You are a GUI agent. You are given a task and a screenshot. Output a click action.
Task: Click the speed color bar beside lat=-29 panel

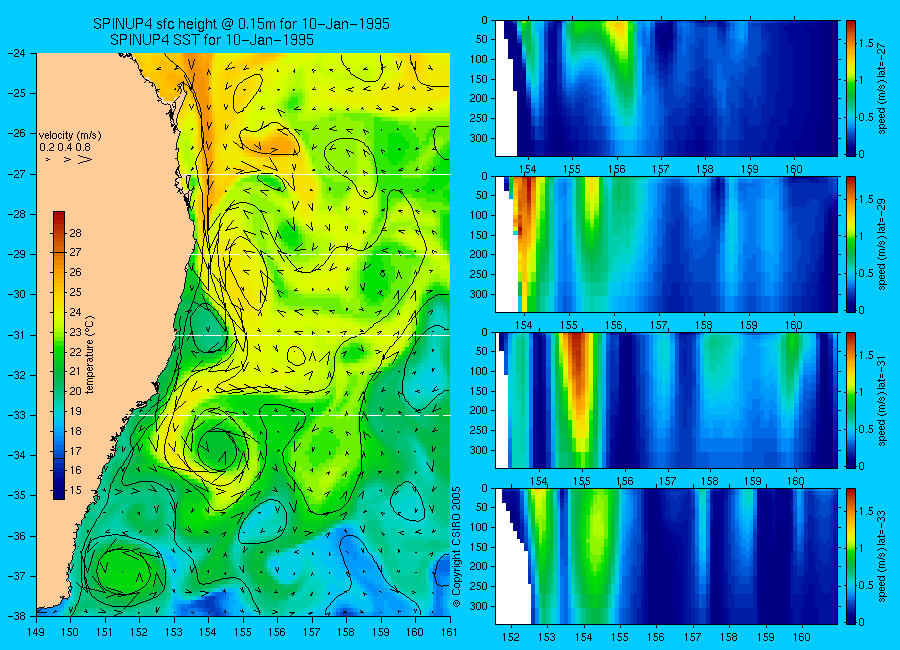click(x=850, y=245)
